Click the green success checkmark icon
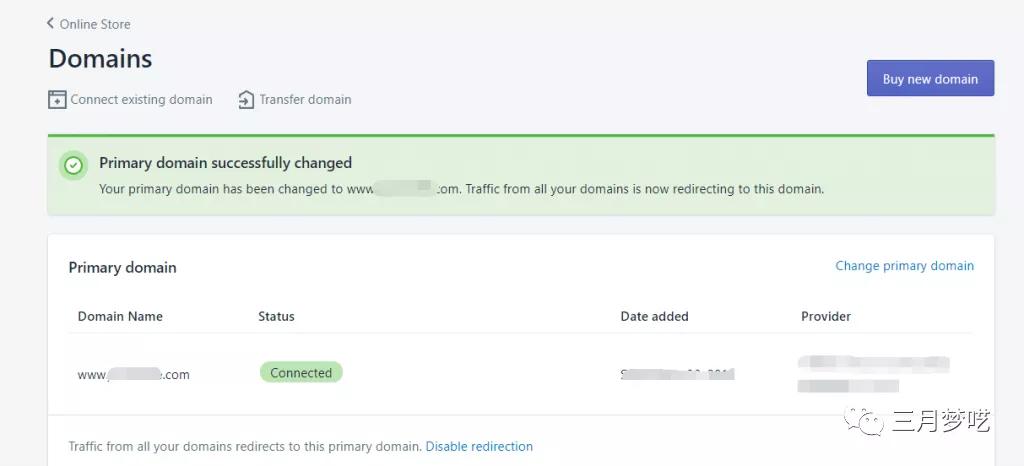Screen dimensions: 1024x466 [x=73, y=165]
